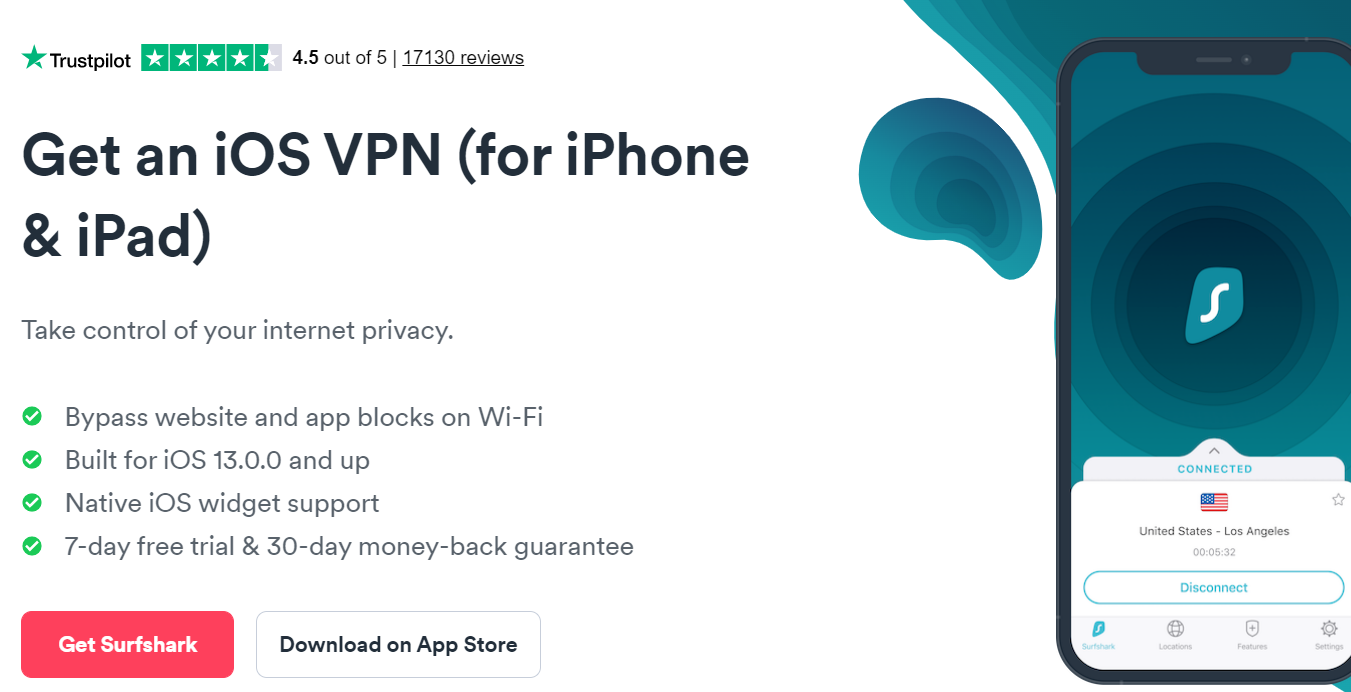Open the 17130 reviews link
1351x692 pixels.
(x=463, y=58)
